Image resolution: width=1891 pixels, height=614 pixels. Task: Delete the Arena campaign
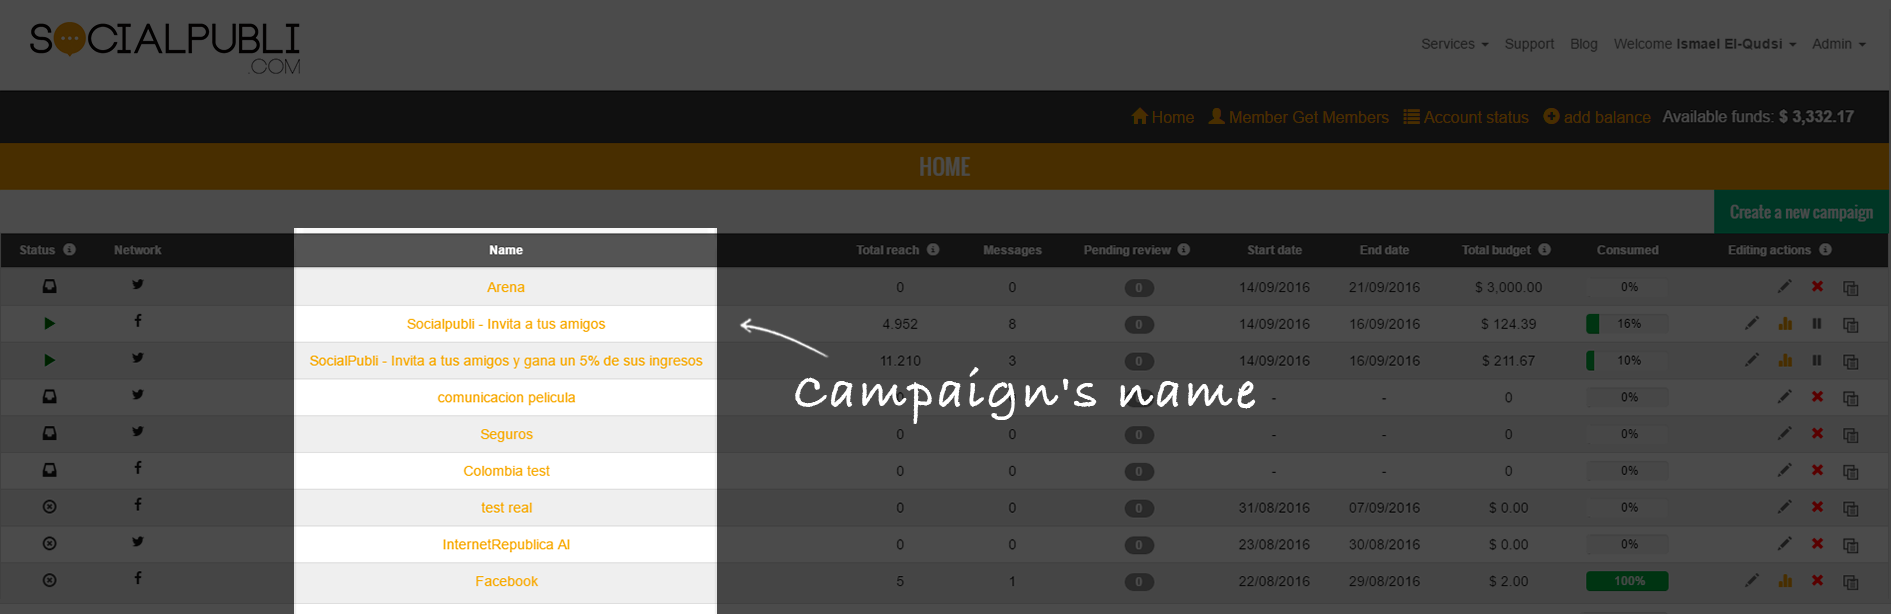click(1817, 287)
